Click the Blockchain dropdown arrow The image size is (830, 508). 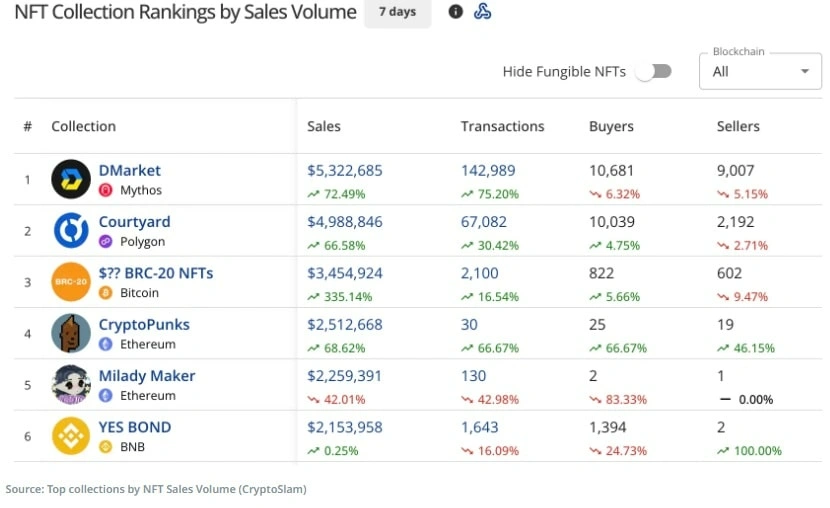coord(805,71)
